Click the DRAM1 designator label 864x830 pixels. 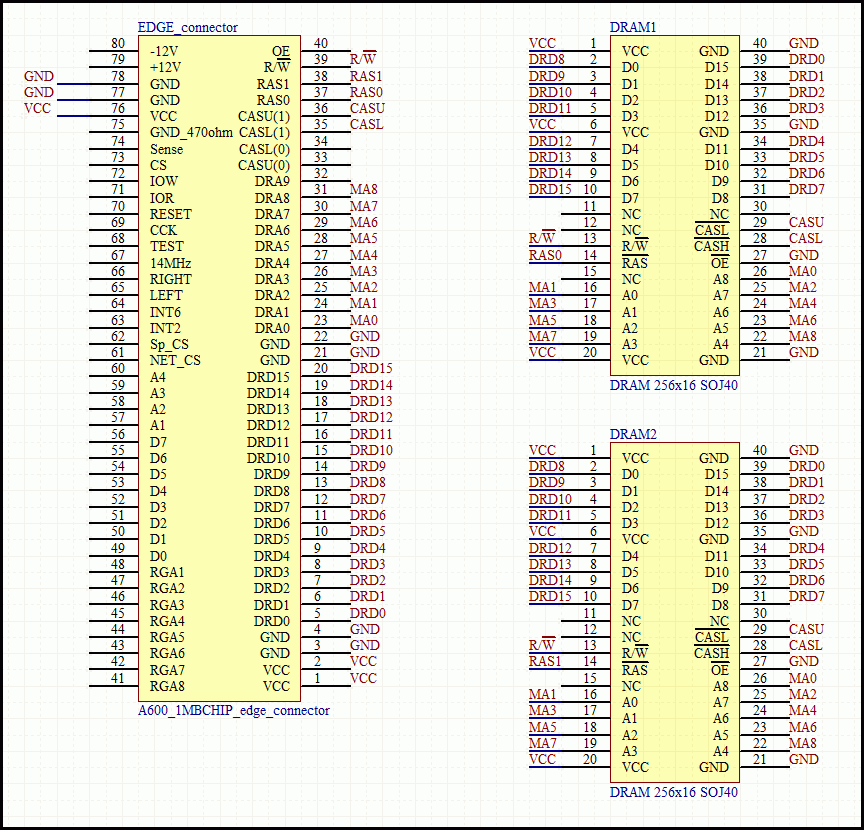(x=633, y=28)
